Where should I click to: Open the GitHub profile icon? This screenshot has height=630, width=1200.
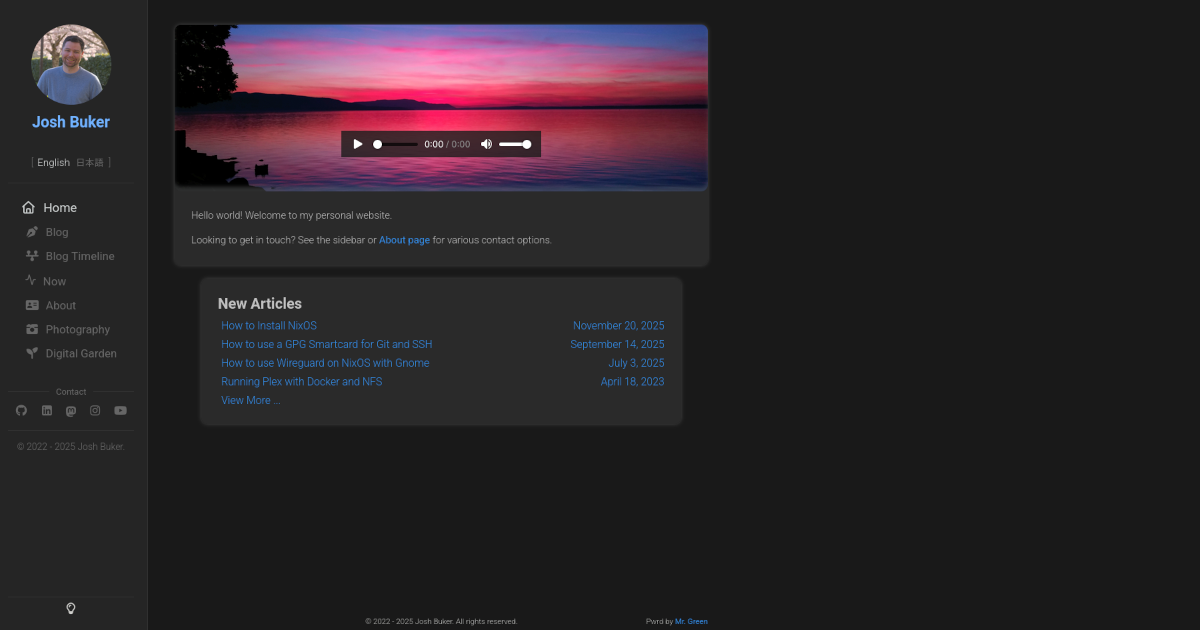point(21,410)
